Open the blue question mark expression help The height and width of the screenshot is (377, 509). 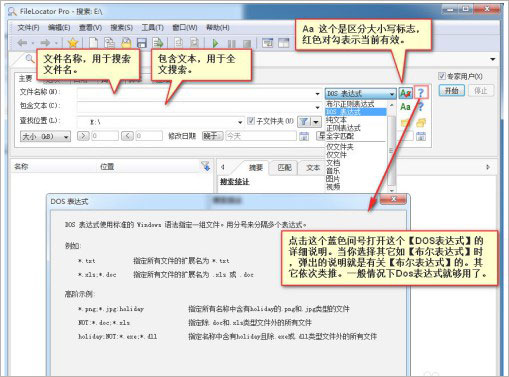click(421, 93)
